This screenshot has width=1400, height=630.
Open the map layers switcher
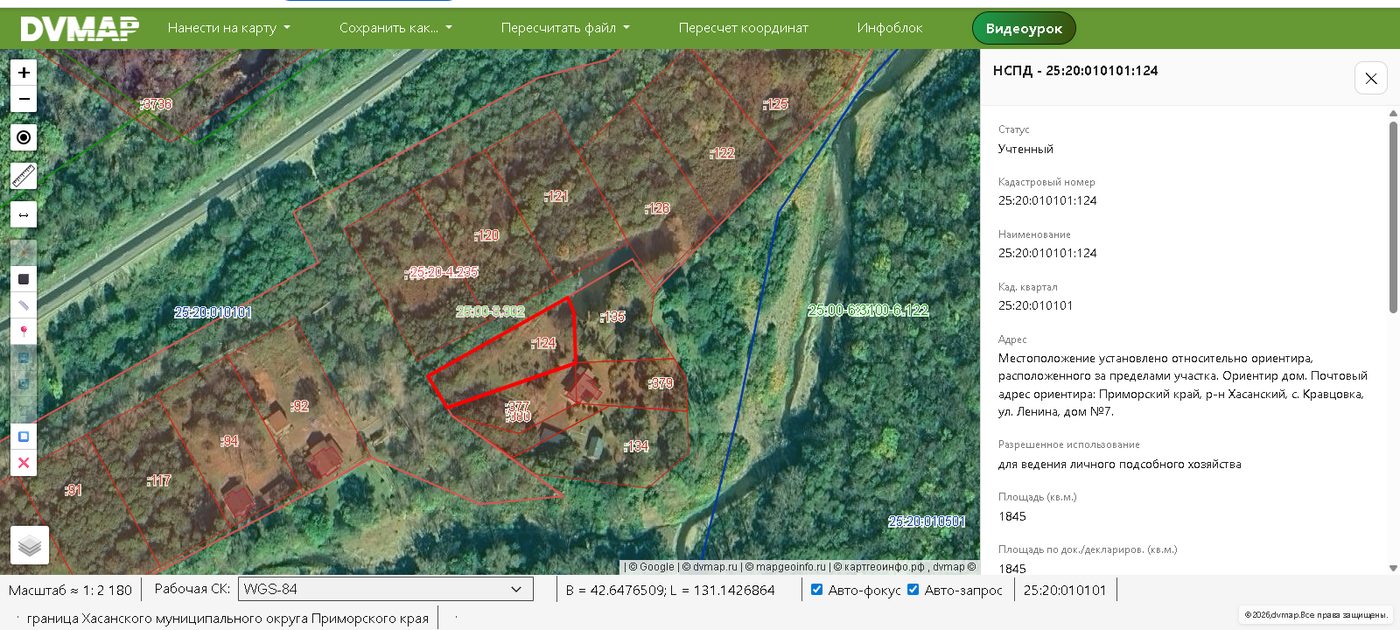(x=30, y=545)
